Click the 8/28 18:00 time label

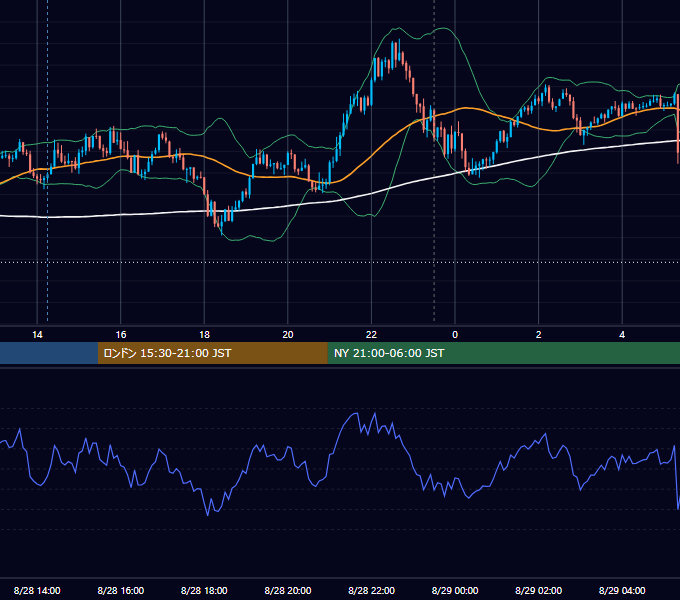(204, 590)
